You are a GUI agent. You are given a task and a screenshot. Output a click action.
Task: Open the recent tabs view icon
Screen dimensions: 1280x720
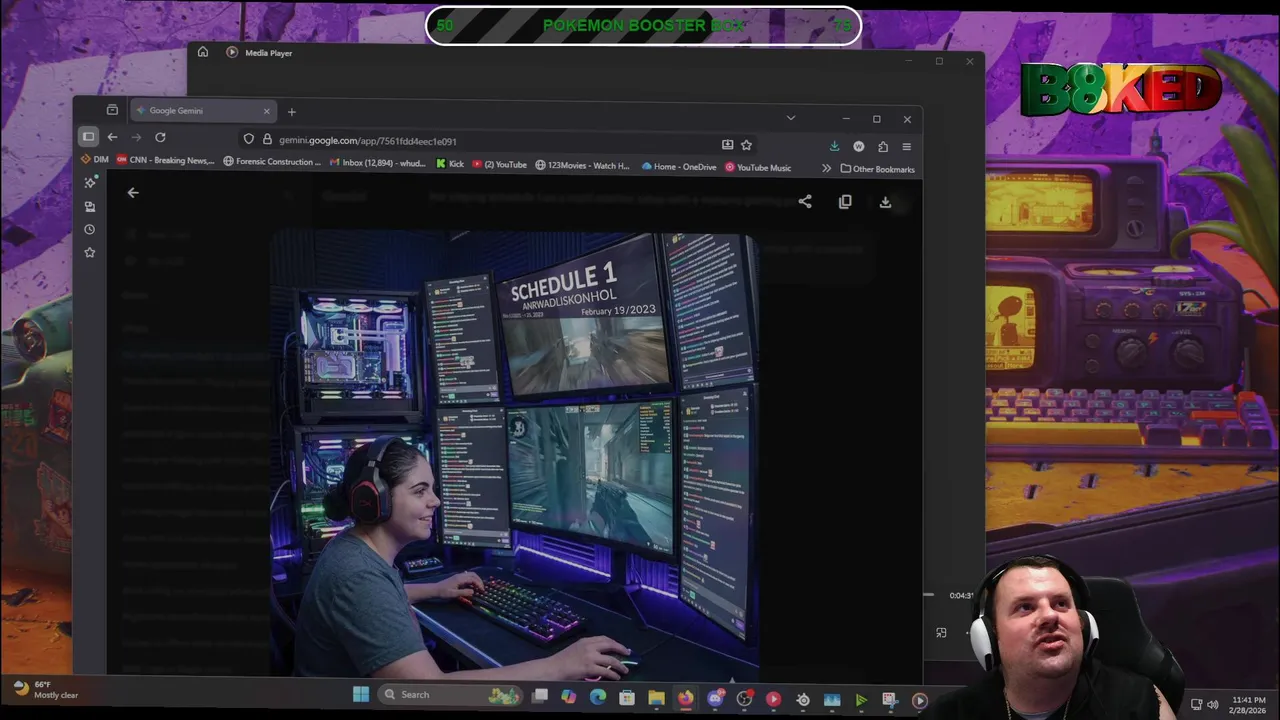[x=112, y=110]
